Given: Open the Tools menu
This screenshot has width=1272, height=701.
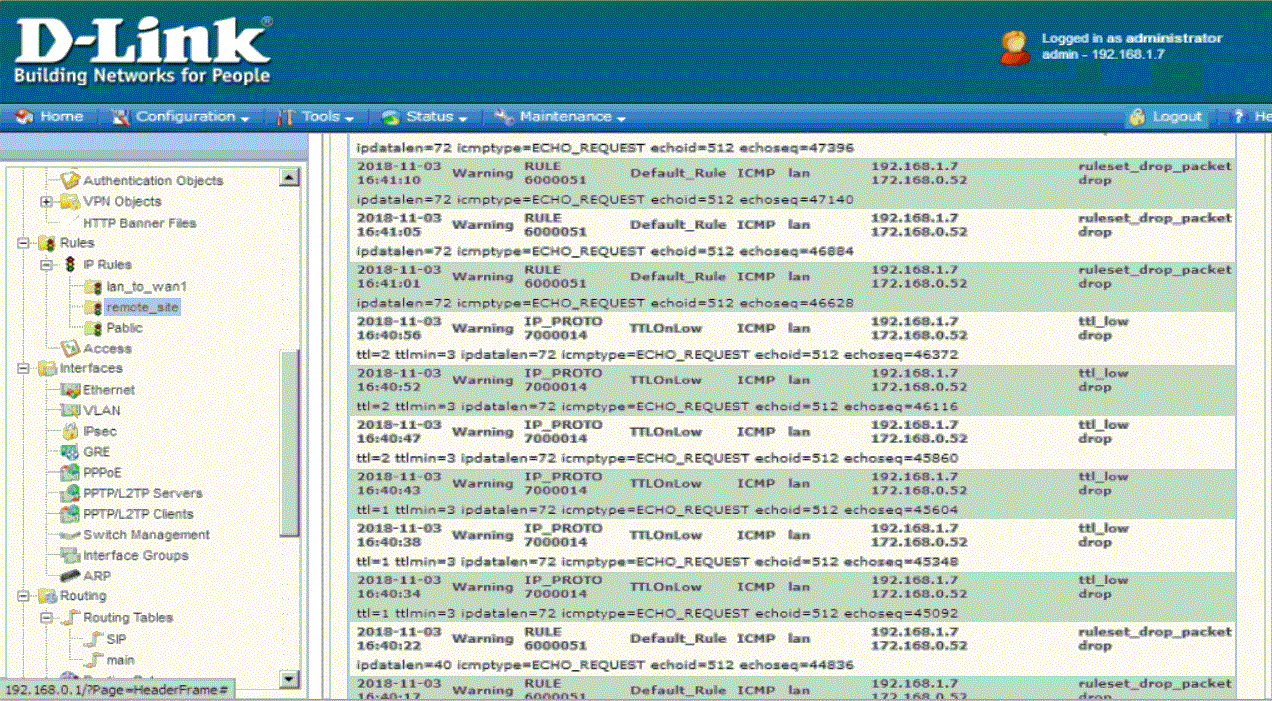Looking at the screenshot, I should click(x=321, y=117).
